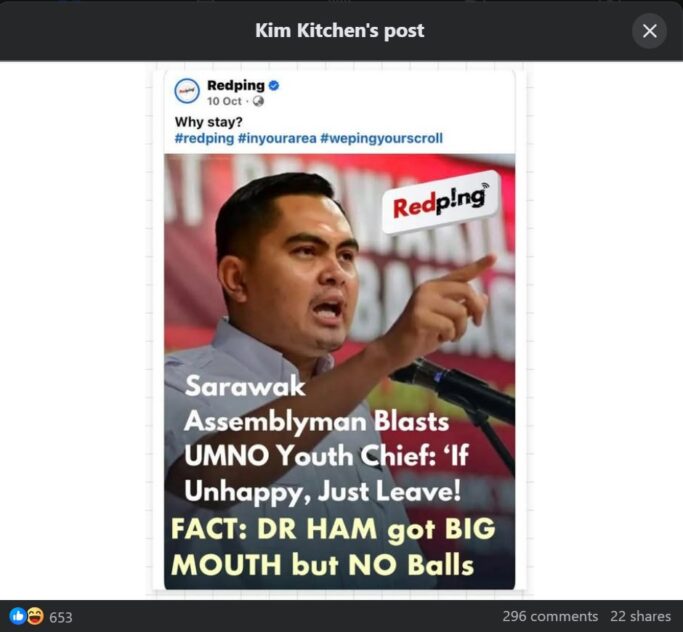Image resolution: width=683 pixels, height=632 pixels.
Task: Open the 296 comments link
Action: tap(550, 616)
